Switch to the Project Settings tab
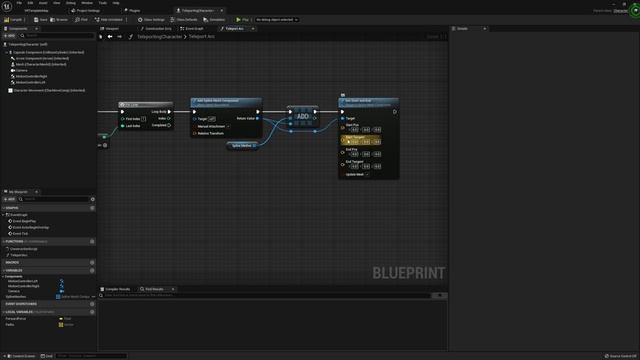The image size is (640, 360). pyautogui.click(x=85, y=11)
